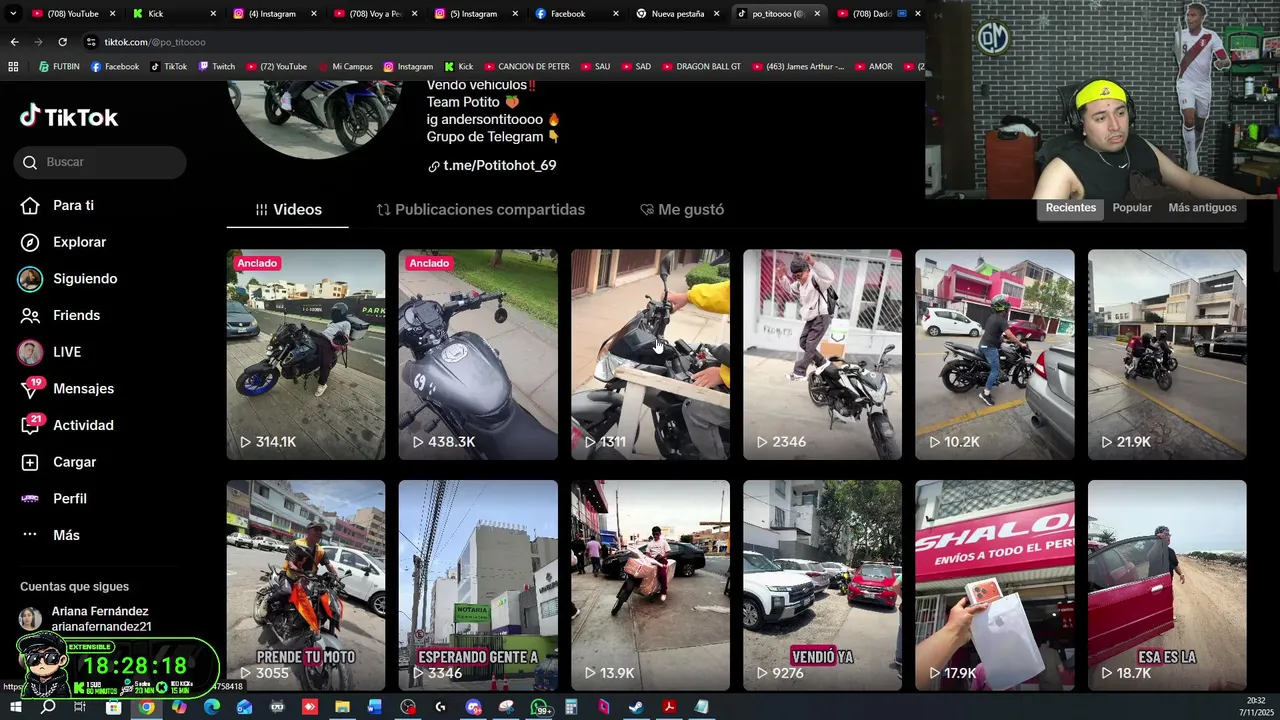Open the site information icon in address bar

(92, 42)
